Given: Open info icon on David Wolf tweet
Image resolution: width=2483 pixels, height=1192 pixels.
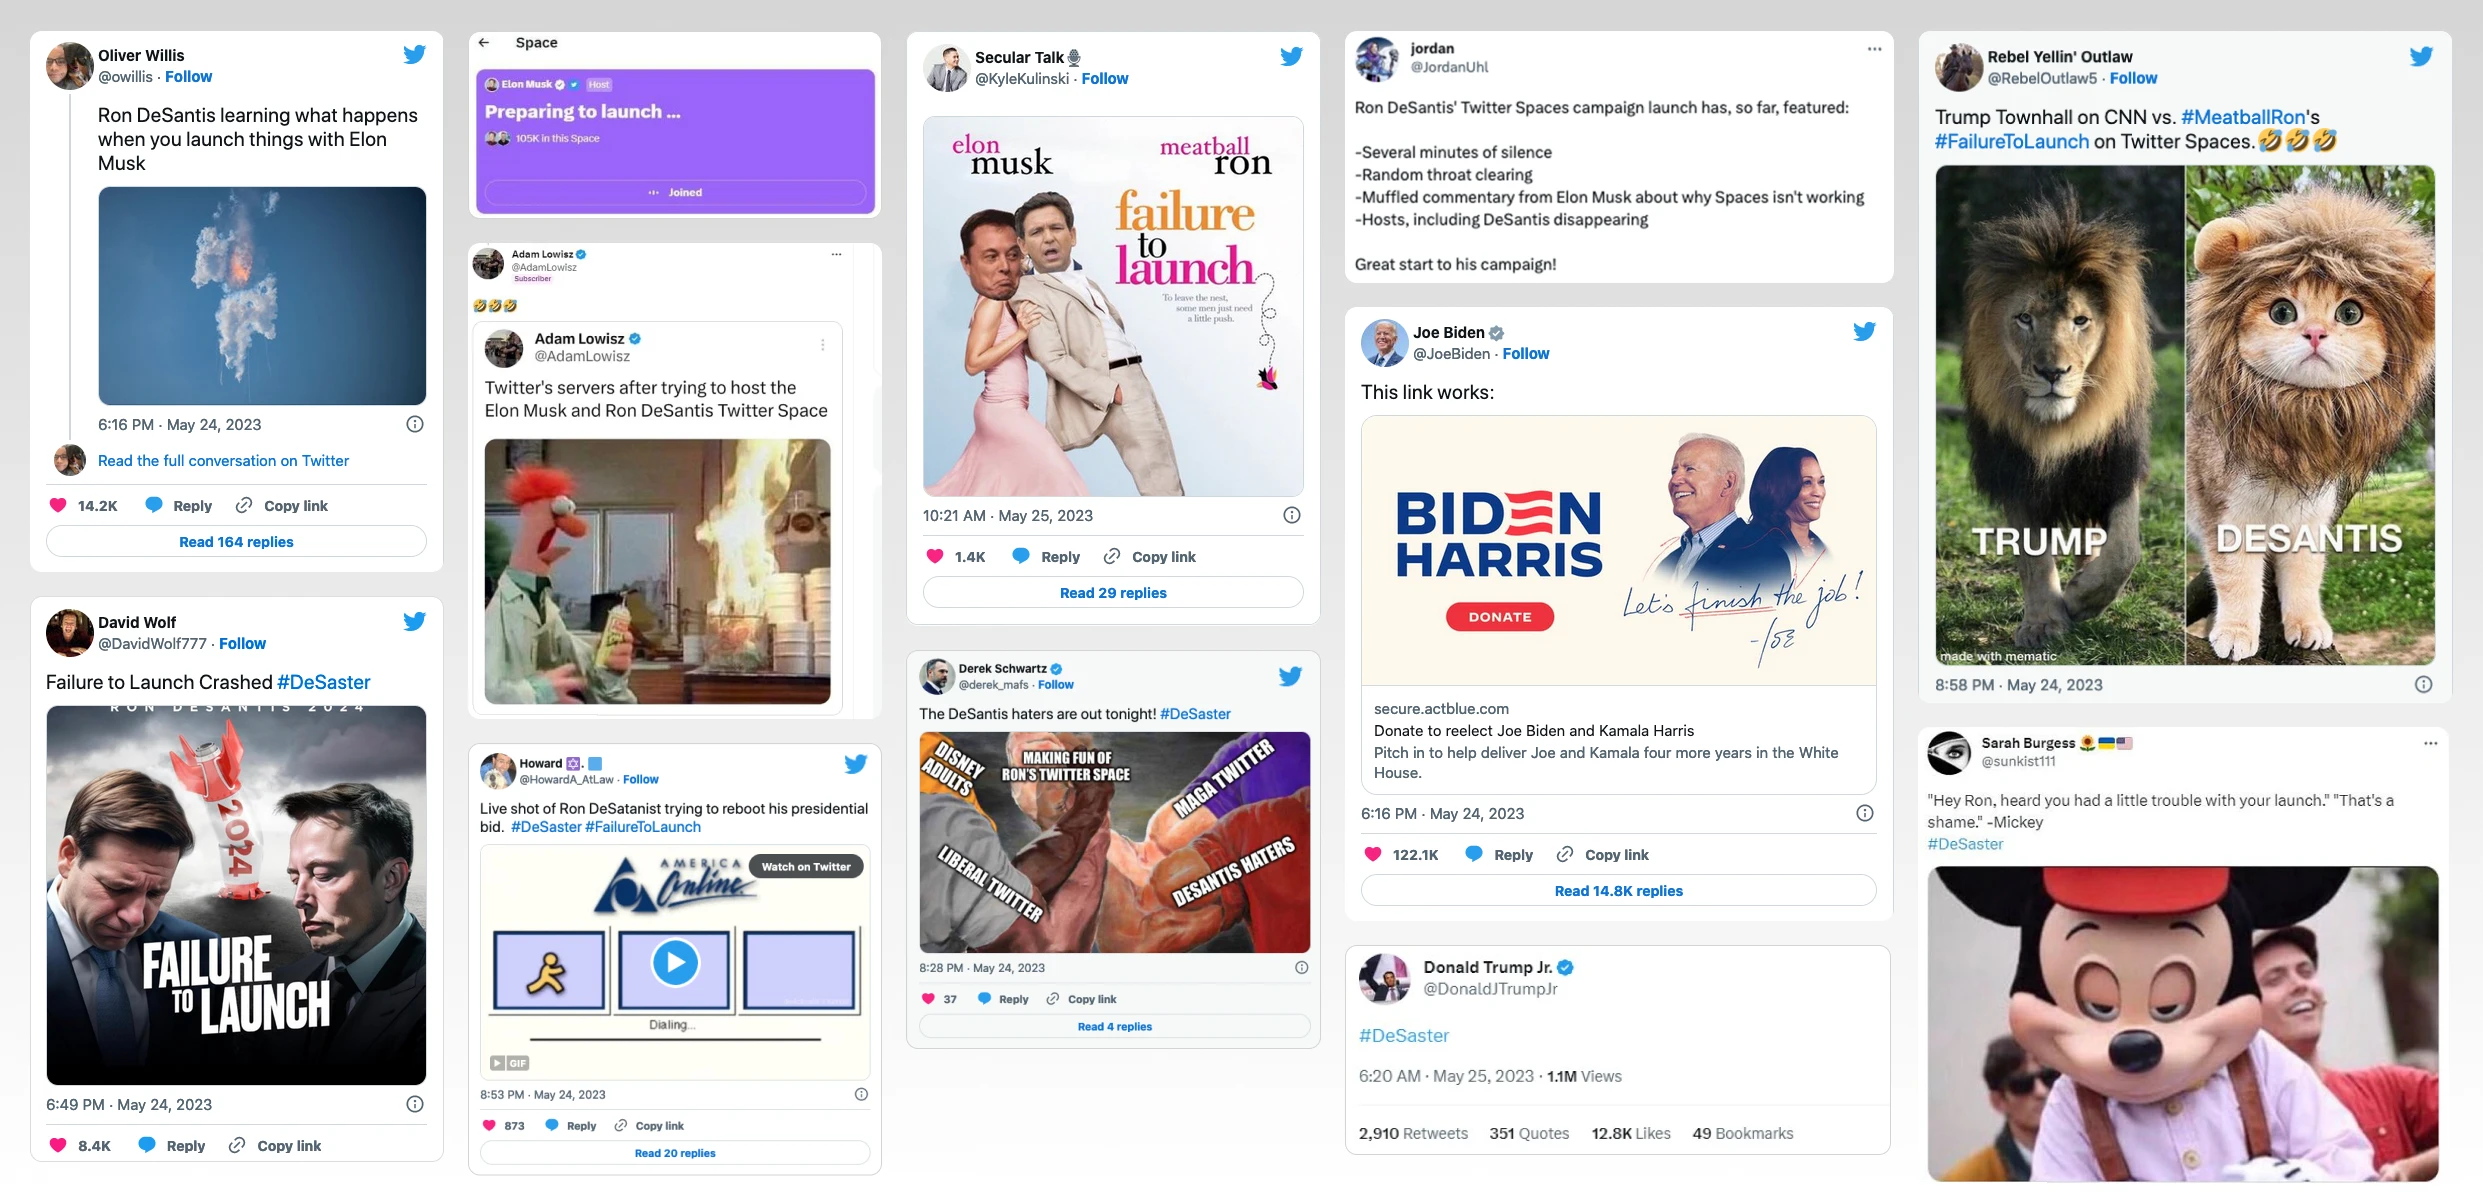Looking at the screenshot, I should point(415,1104).
